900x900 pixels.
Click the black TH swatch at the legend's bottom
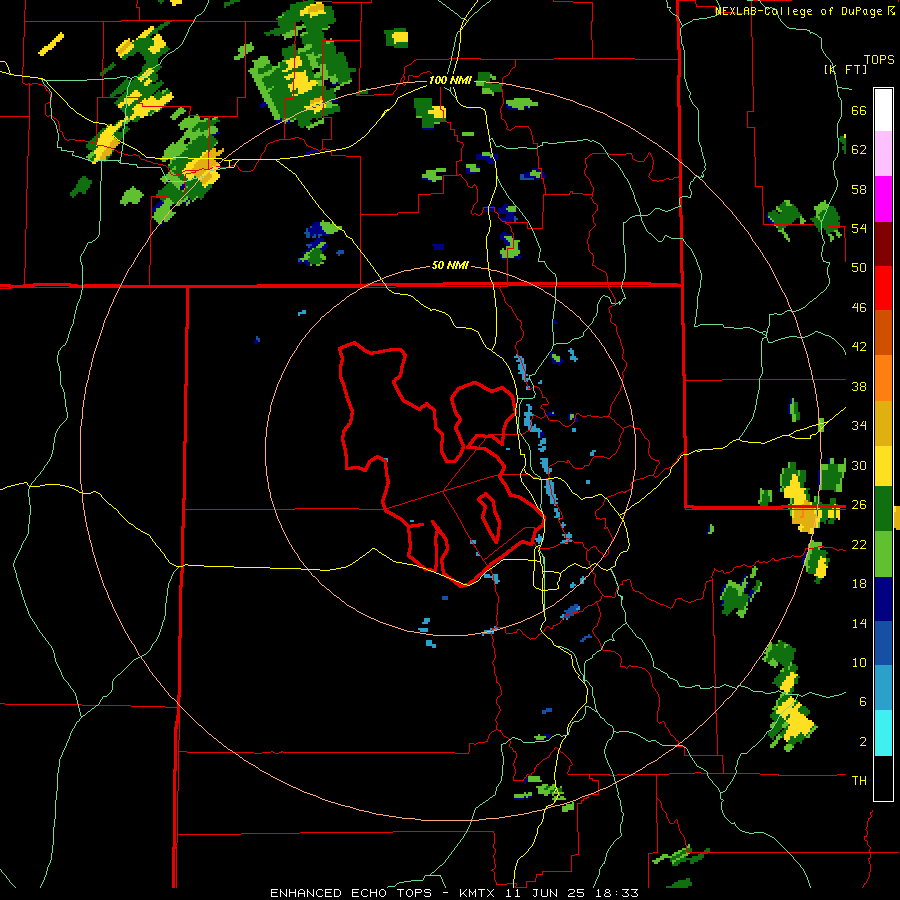883,777
